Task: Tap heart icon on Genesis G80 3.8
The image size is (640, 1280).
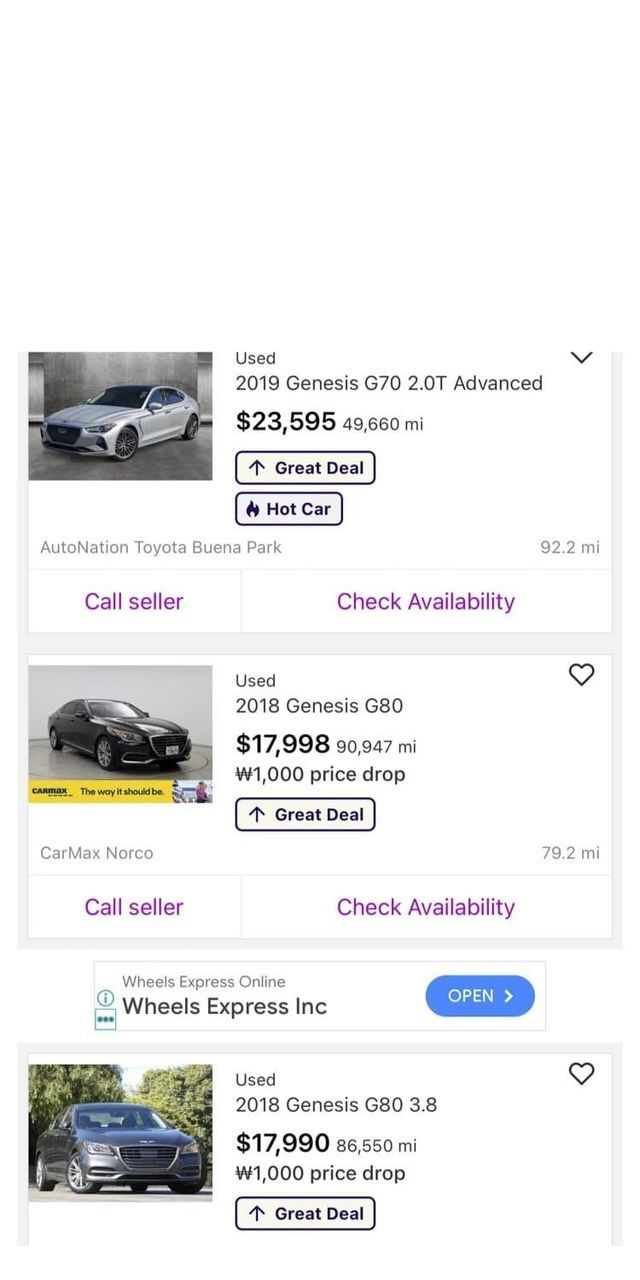Action: click(581, 1073)
